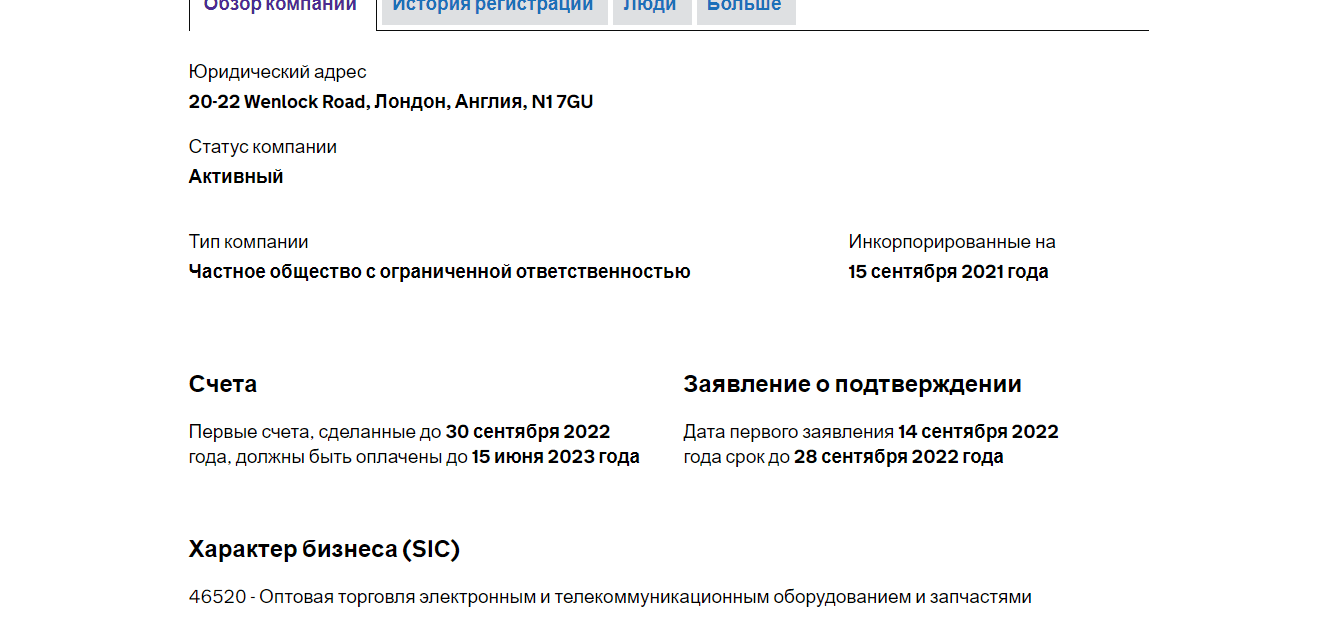
Task: Click the Активный status value
Action: (236, 177)
